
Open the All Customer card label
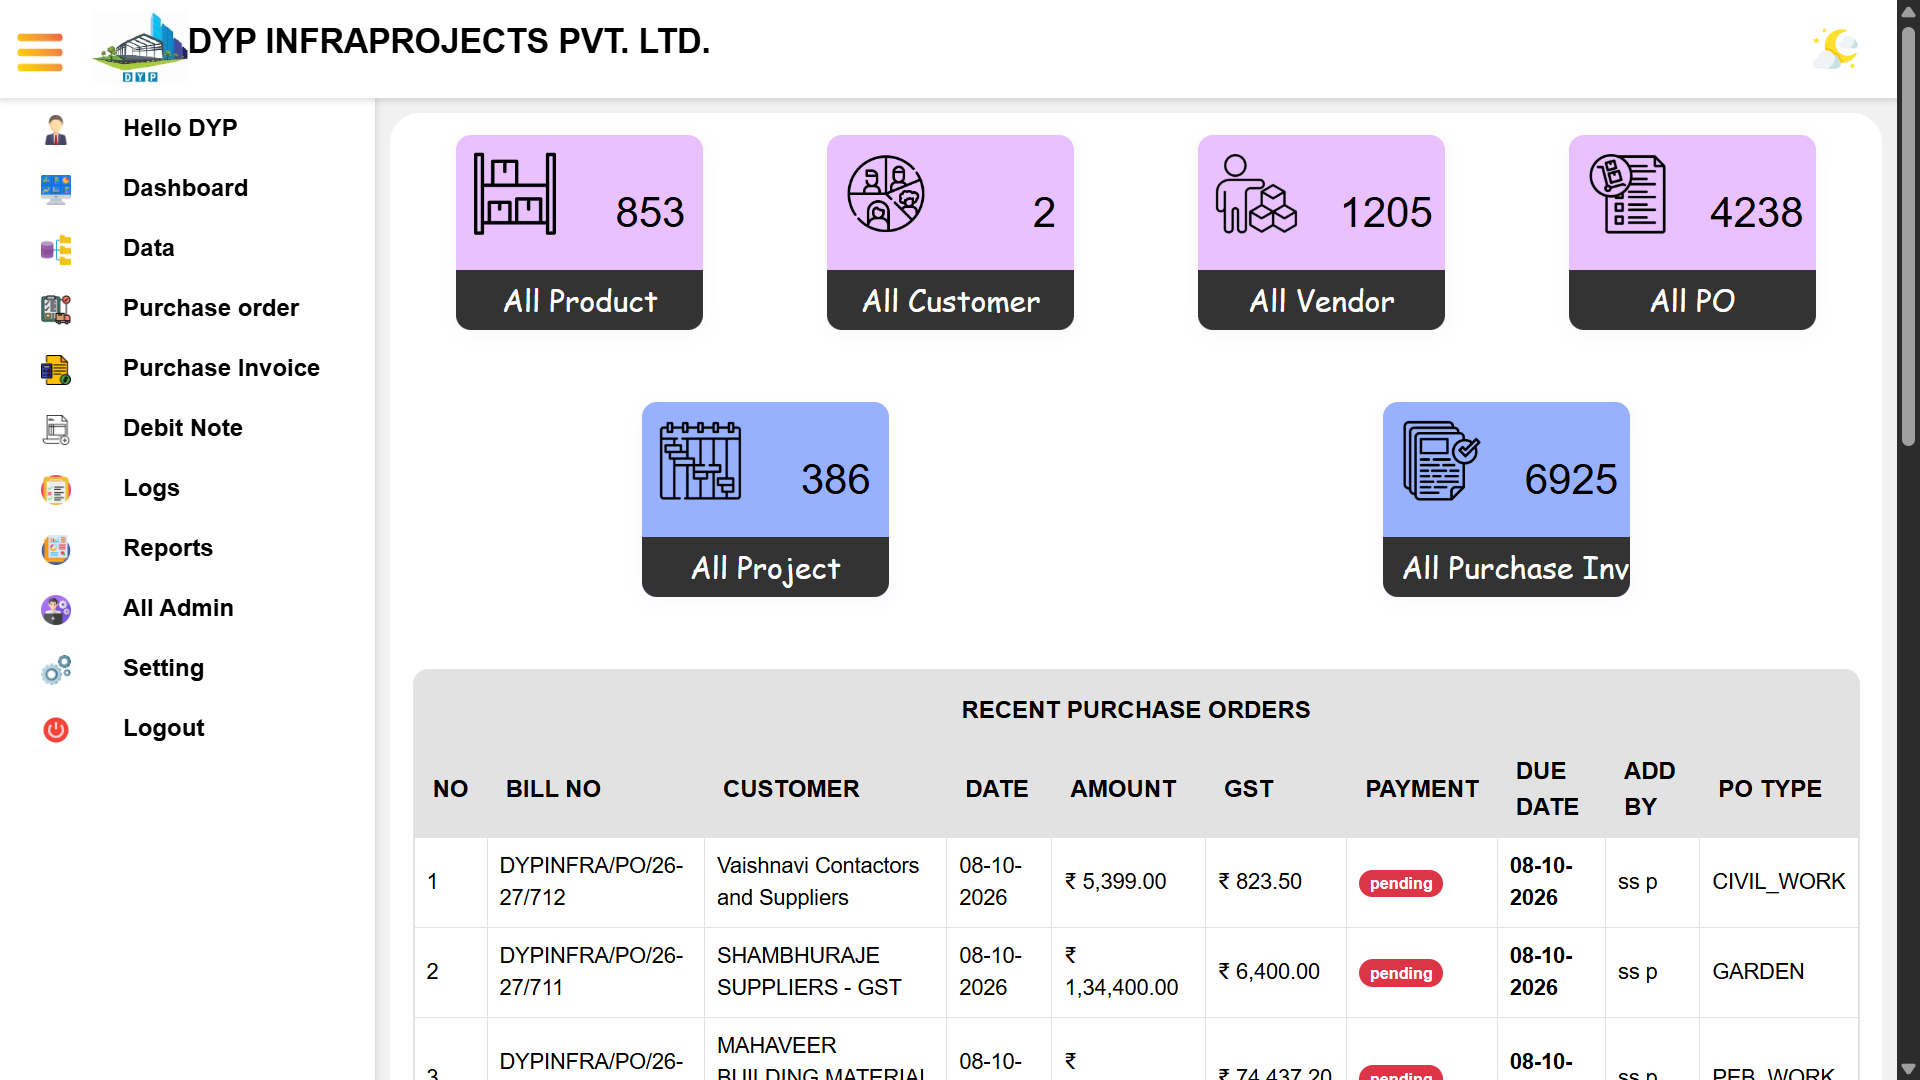tap(951, 301)
